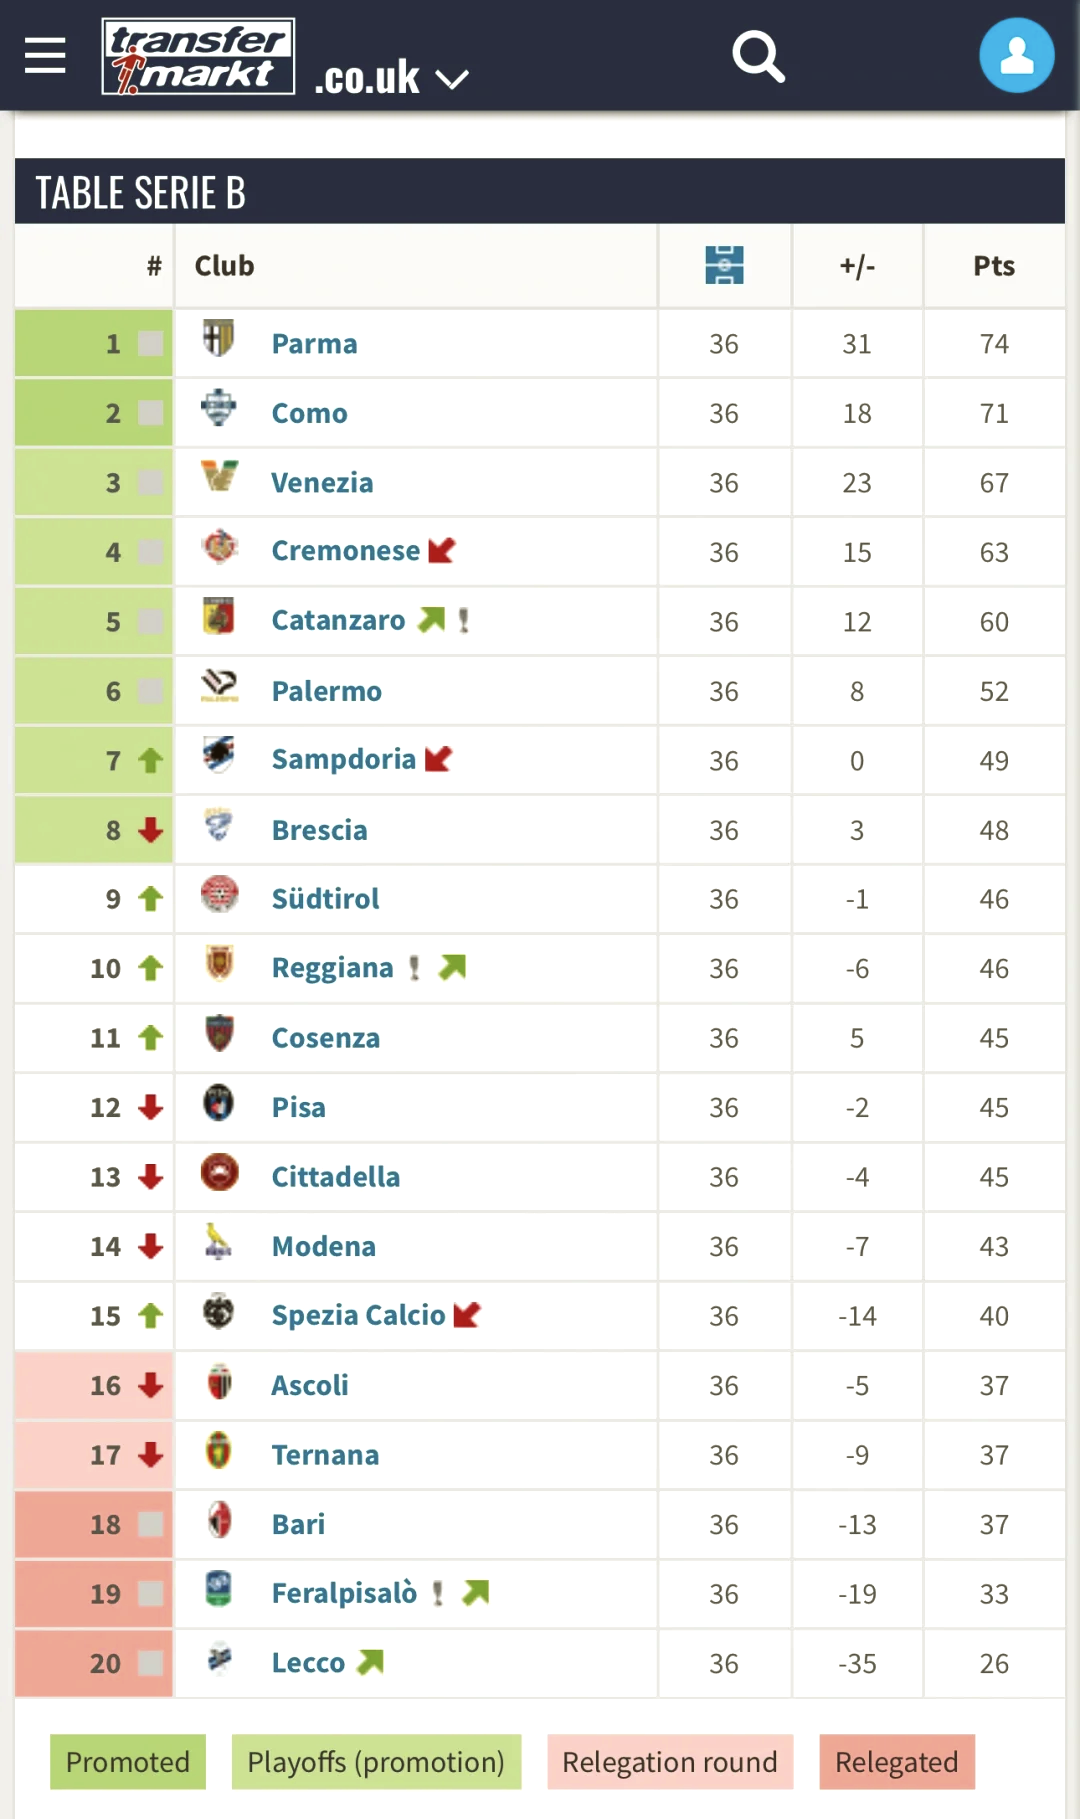
Task: Click the Palermo club crest
Action: 219,686
